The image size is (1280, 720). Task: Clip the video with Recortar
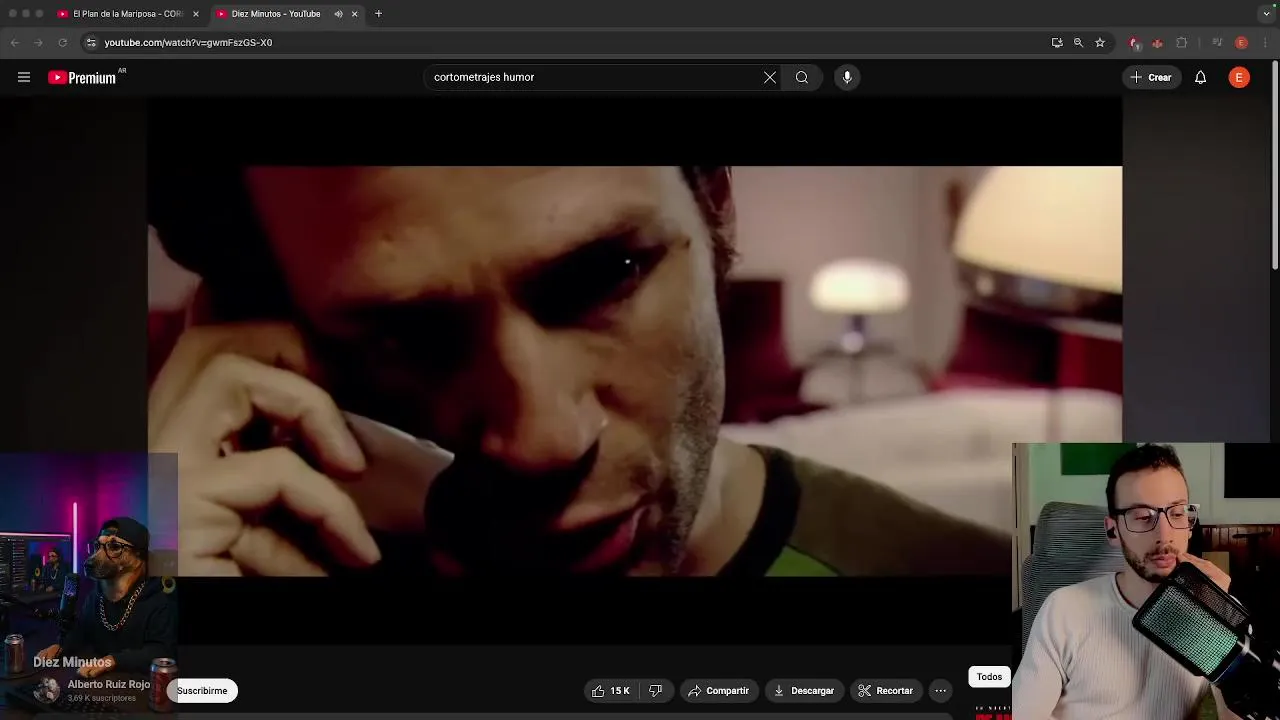(x=886, y=690)
